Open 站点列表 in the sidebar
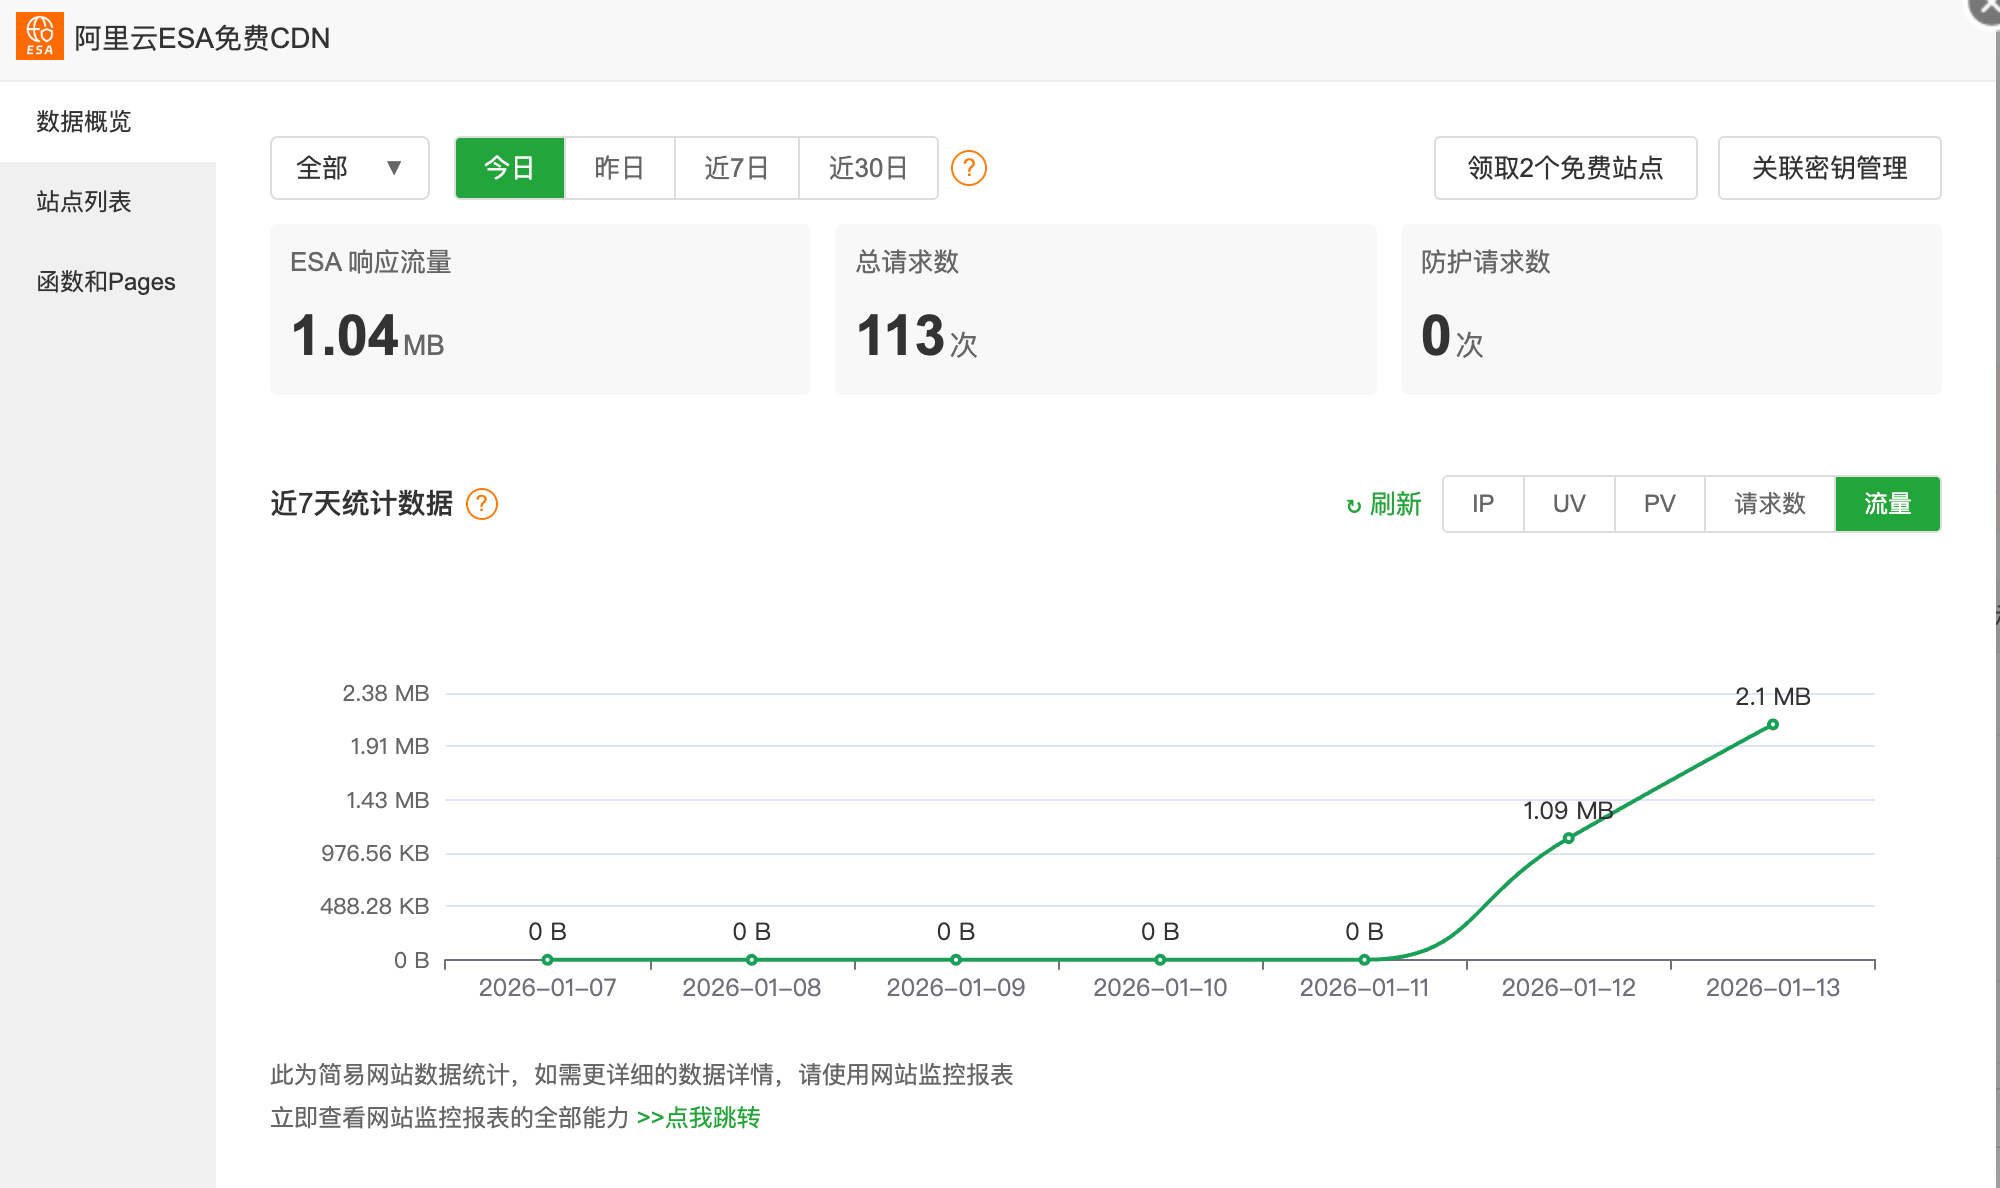Screen dimensions: 2000x1188 coord(84,202)
